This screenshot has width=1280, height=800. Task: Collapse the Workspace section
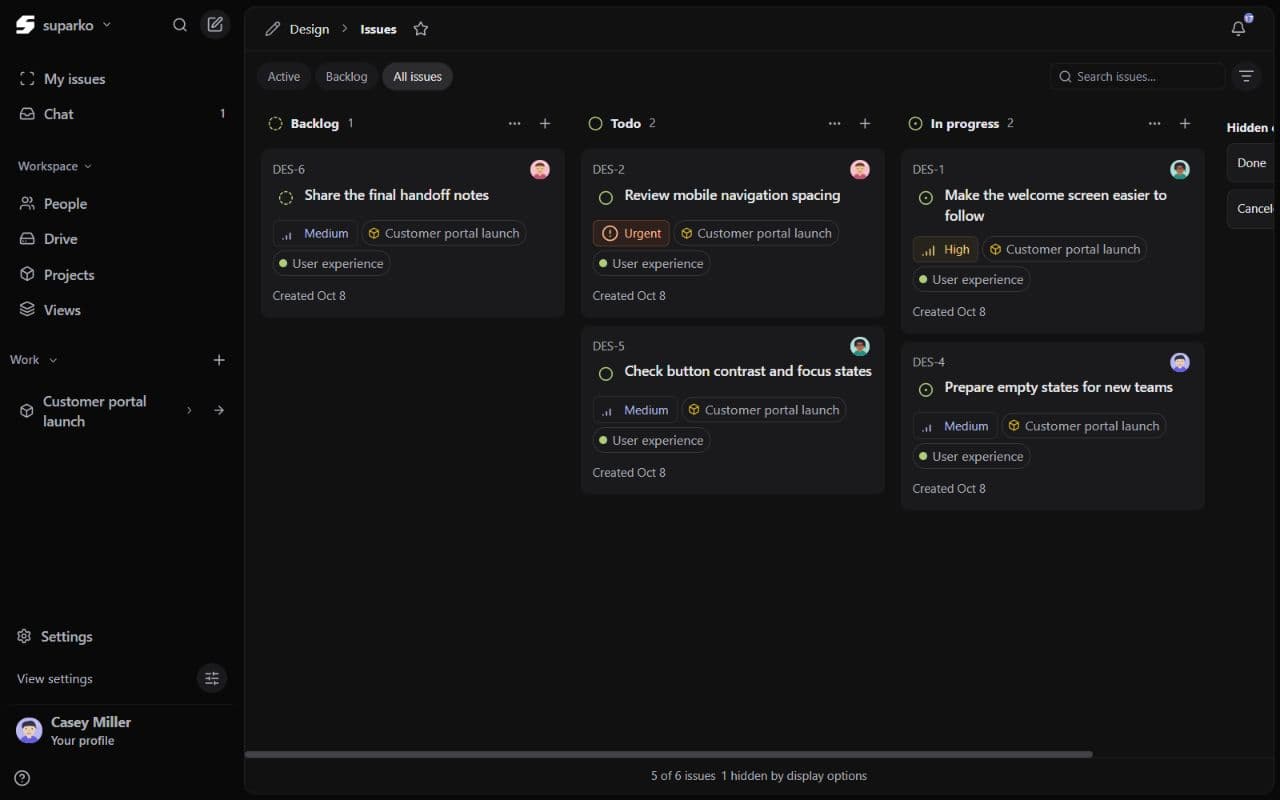pyautogui.click(x=54, y=166)
